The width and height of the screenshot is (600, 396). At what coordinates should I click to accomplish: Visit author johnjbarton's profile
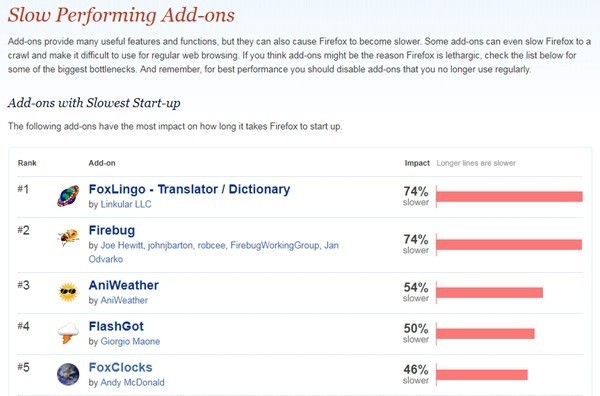click(170, 245)
